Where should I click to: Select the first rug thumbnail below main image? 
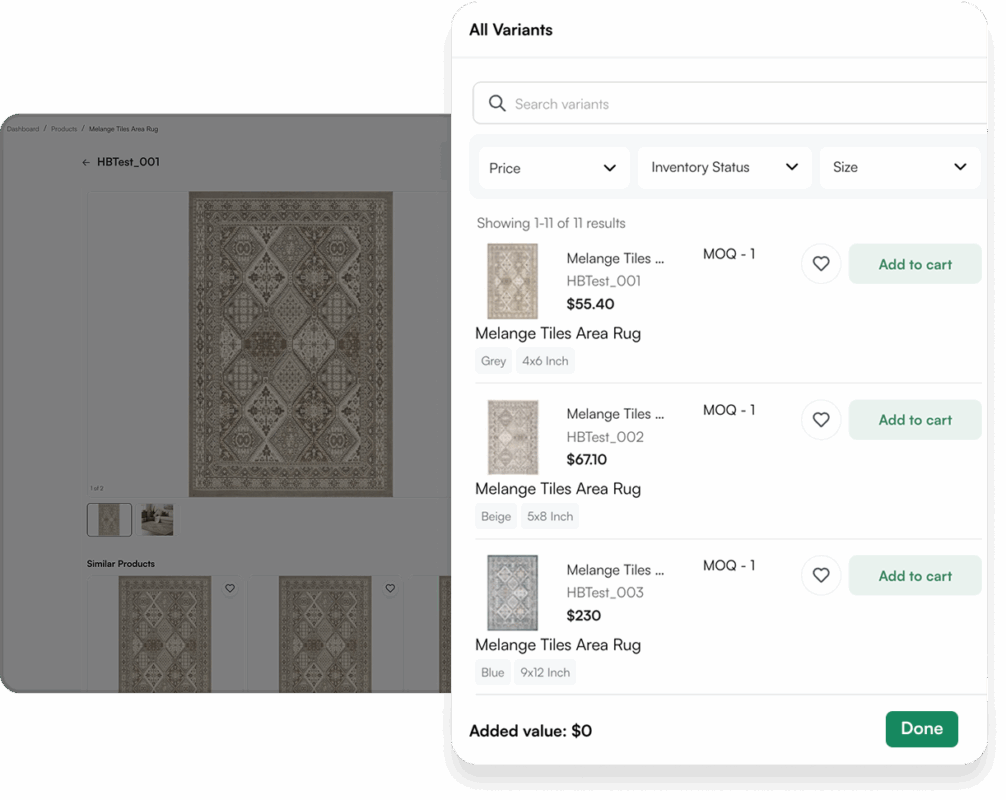click(109, 520)
